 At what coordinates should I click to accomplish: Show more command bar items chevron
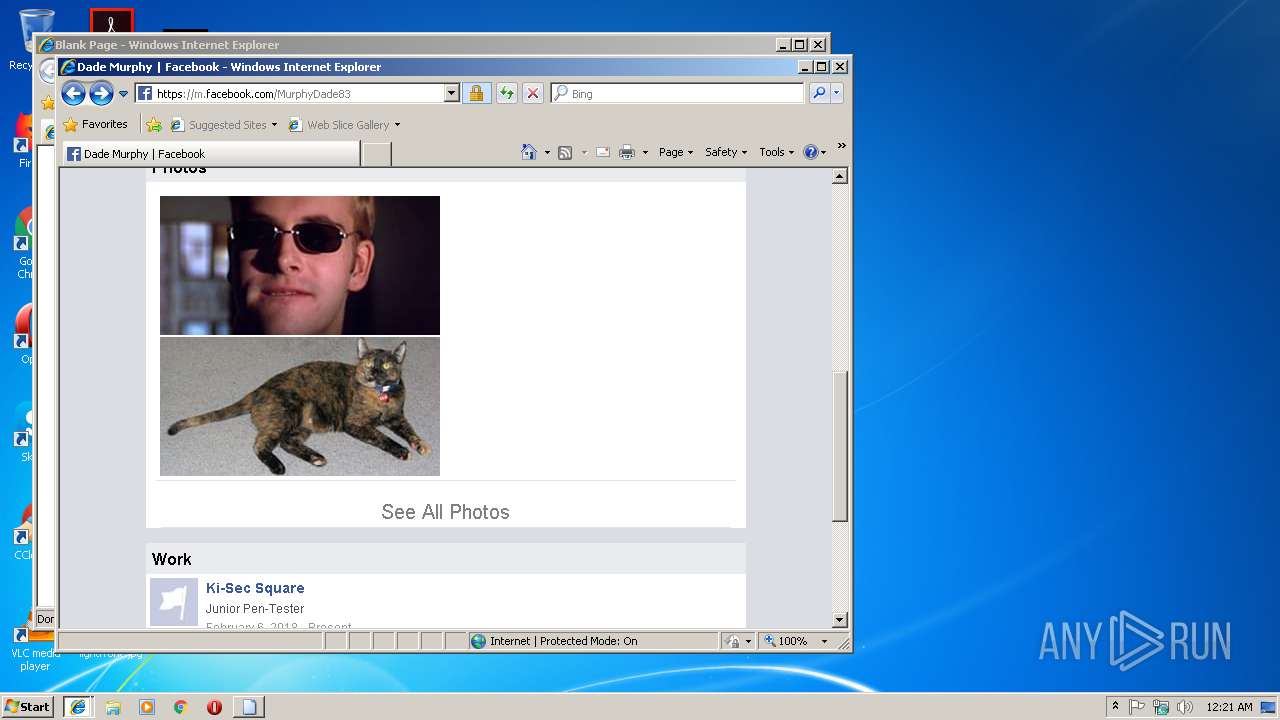tap(842, 146)
